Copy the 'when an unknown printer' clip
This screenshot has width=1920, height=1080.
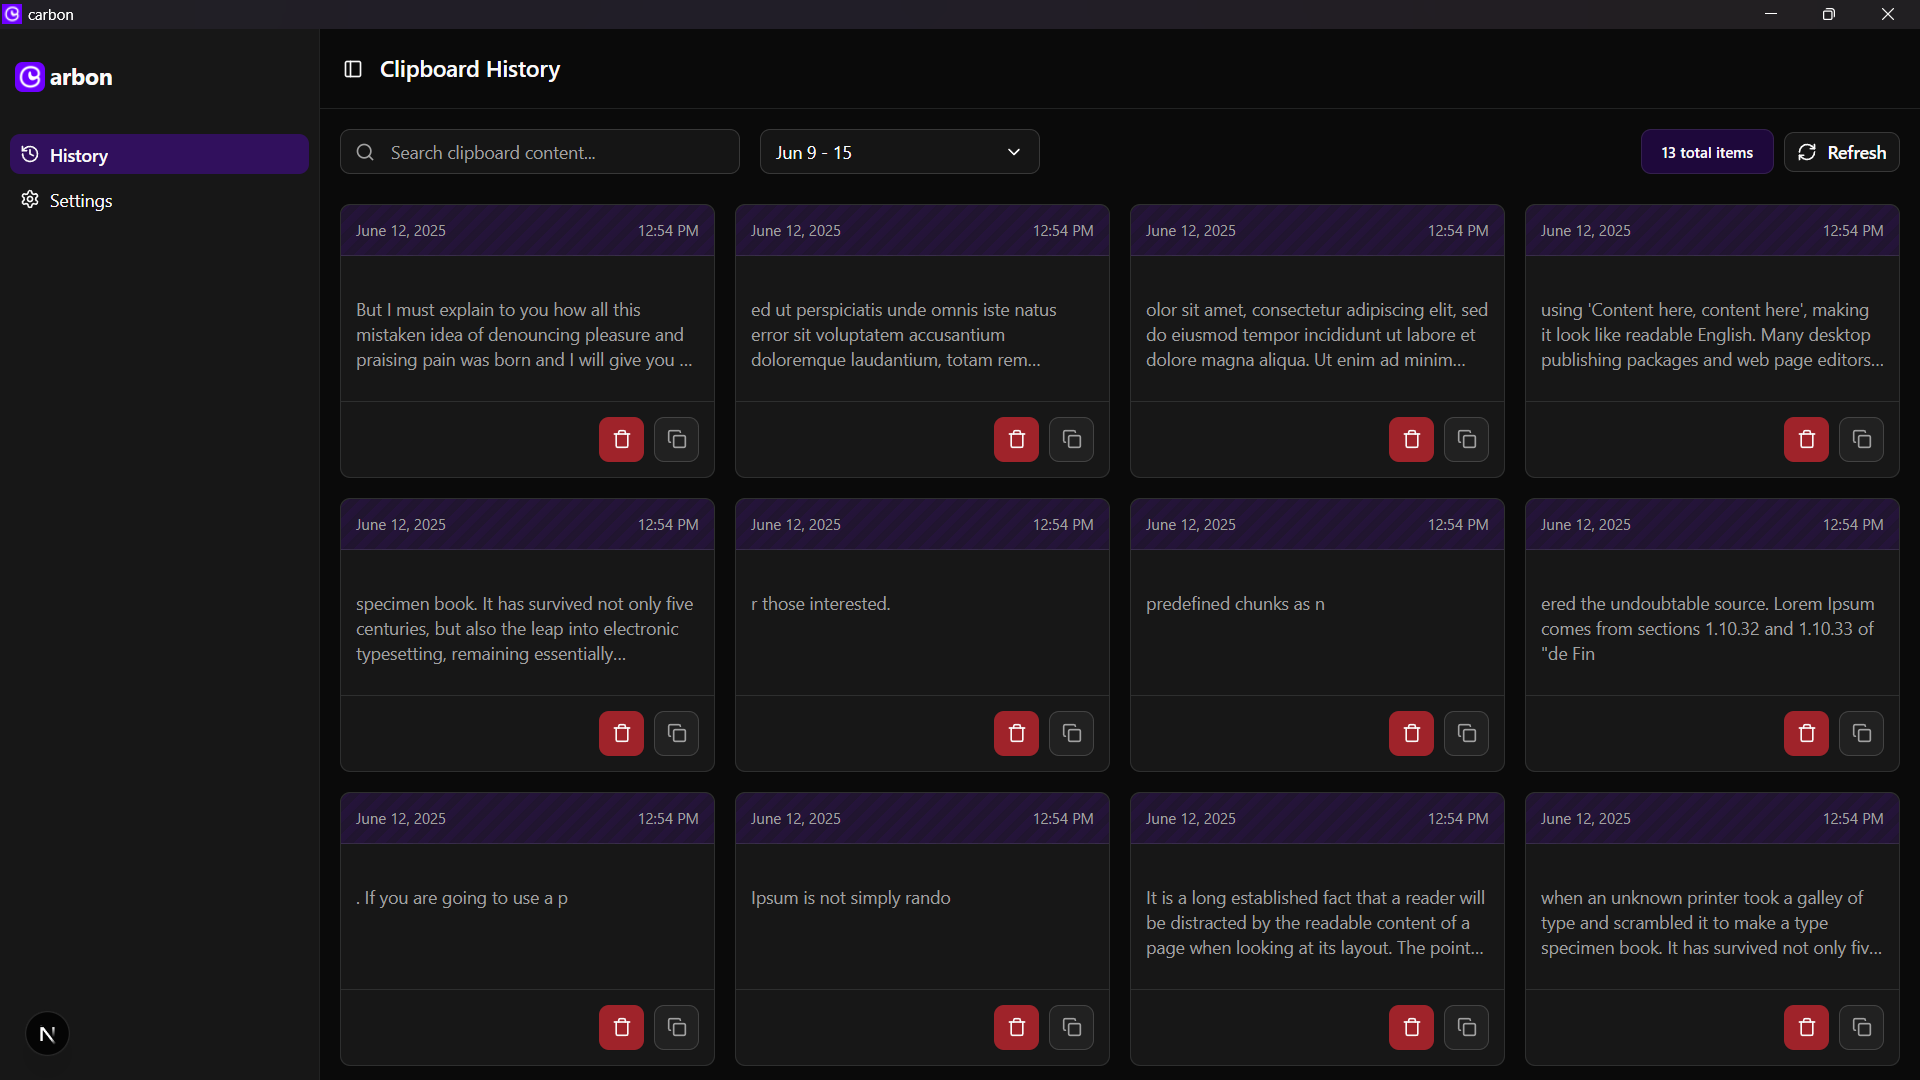coord(1861,1028)
